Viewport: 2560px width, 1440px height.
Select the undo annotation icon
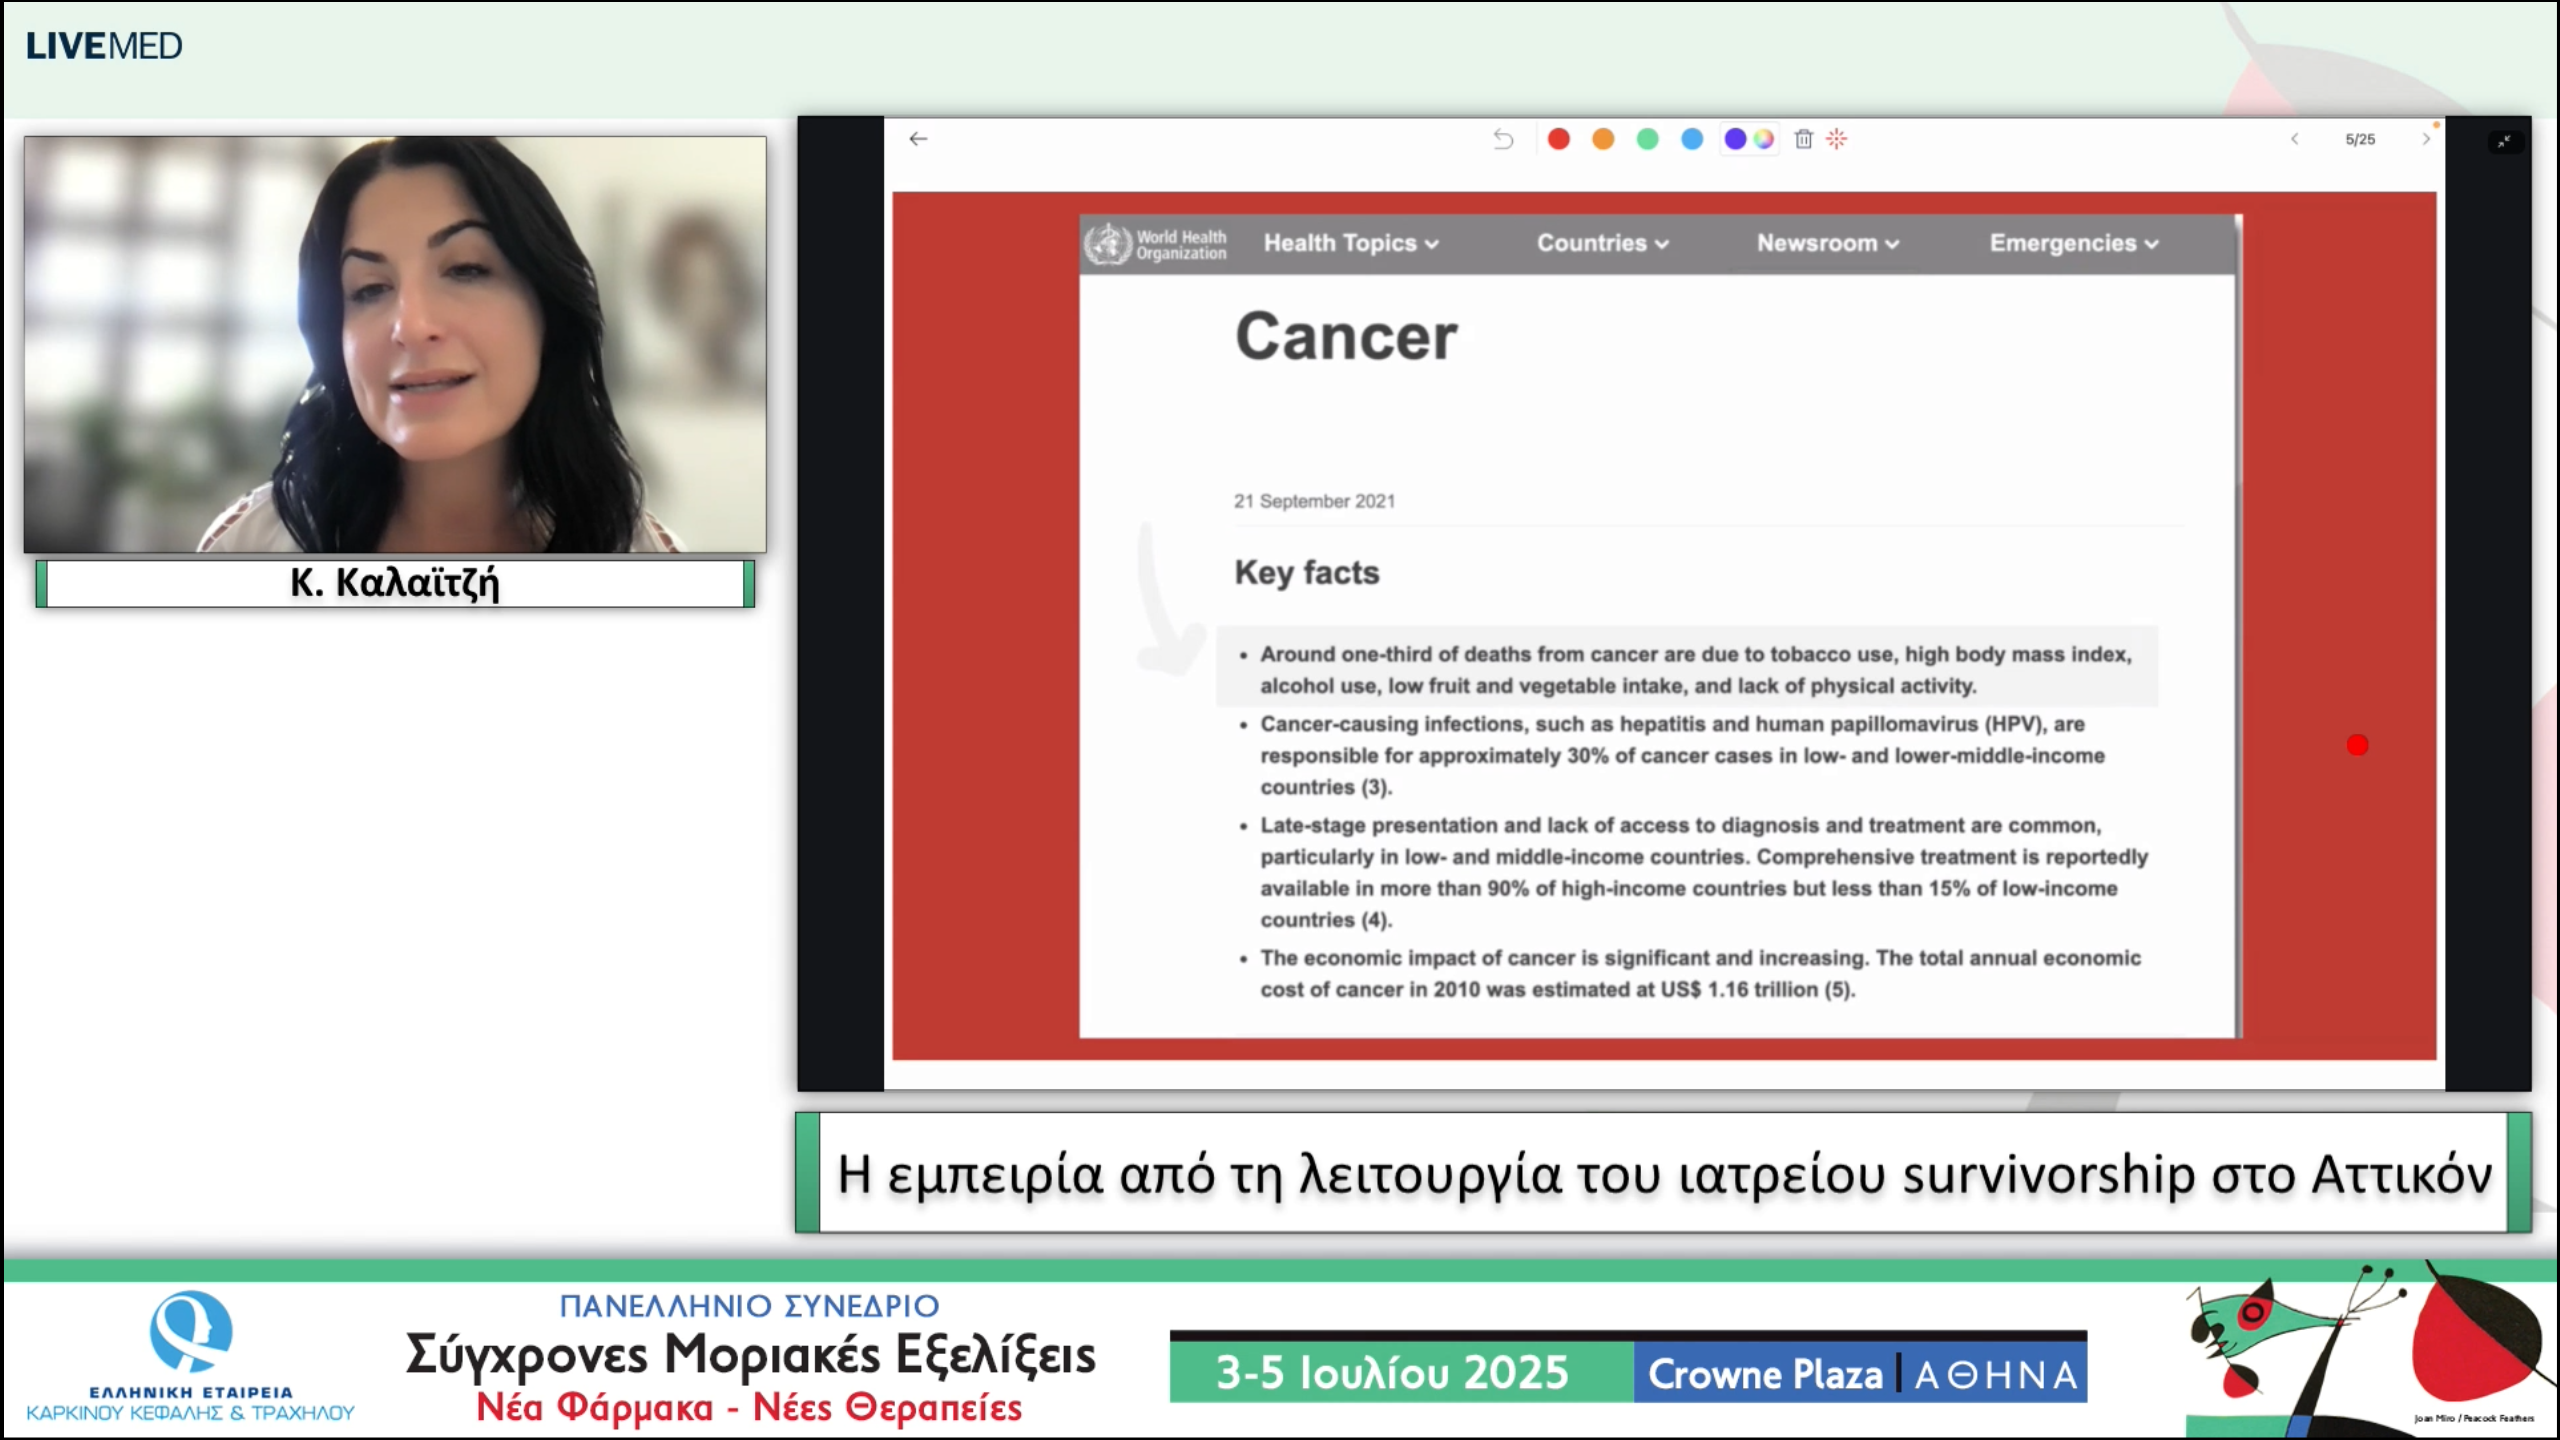pyautogui.click(x=1502, y=140)
